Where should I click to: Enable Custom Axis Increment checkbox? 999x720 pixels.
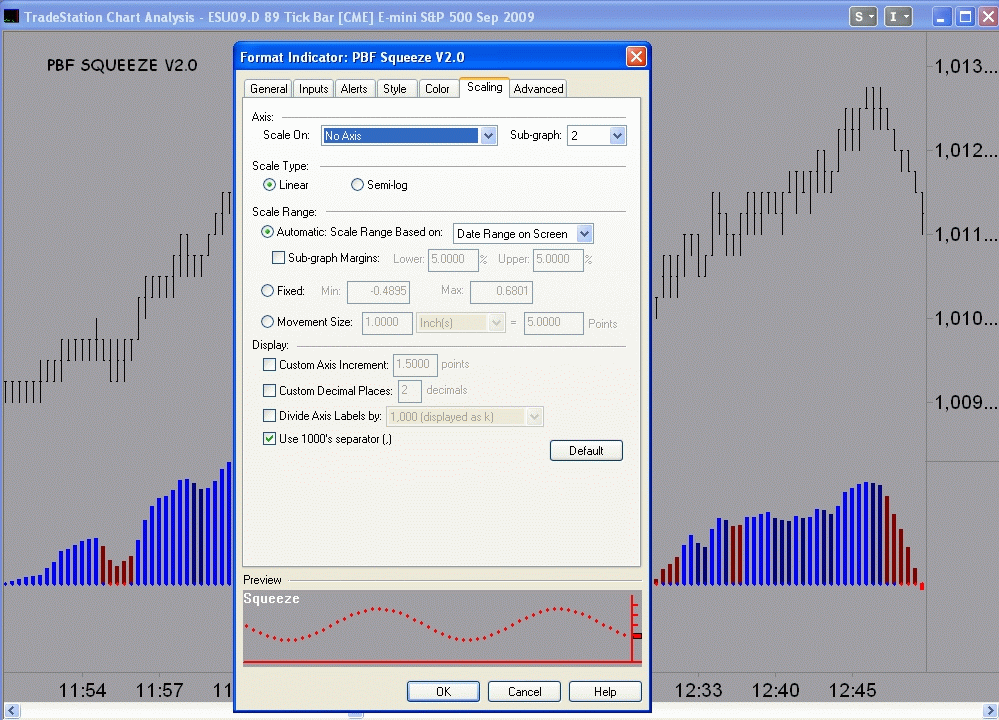270,364
